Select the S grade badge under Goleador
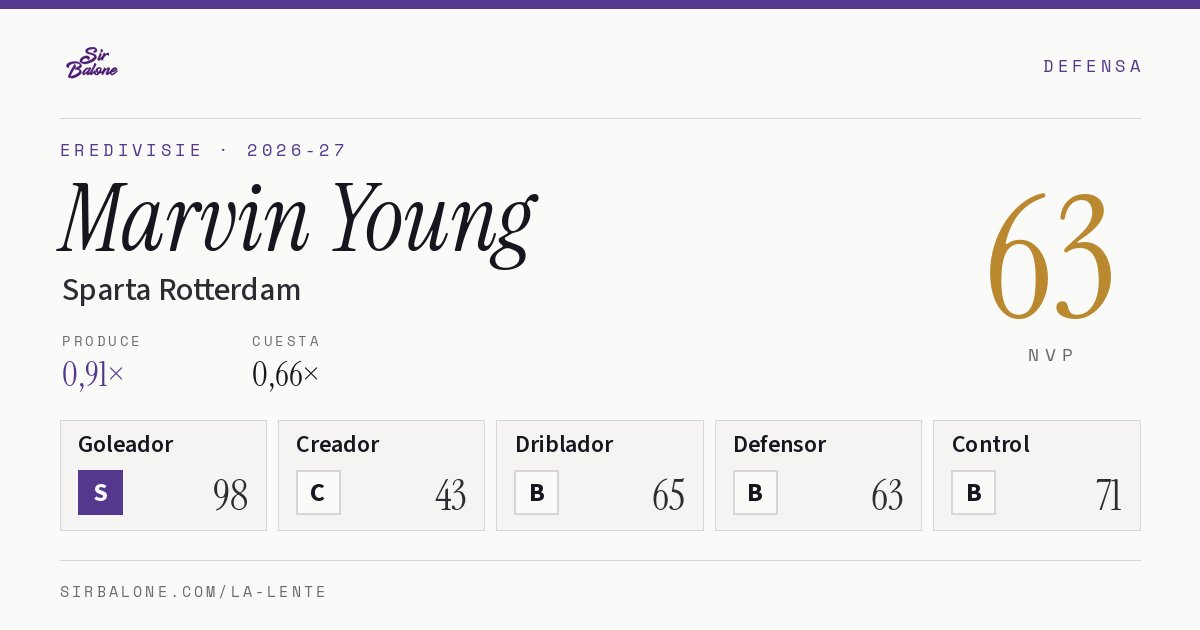Viewport: 1200px width, 630px height. click(100, 492)
